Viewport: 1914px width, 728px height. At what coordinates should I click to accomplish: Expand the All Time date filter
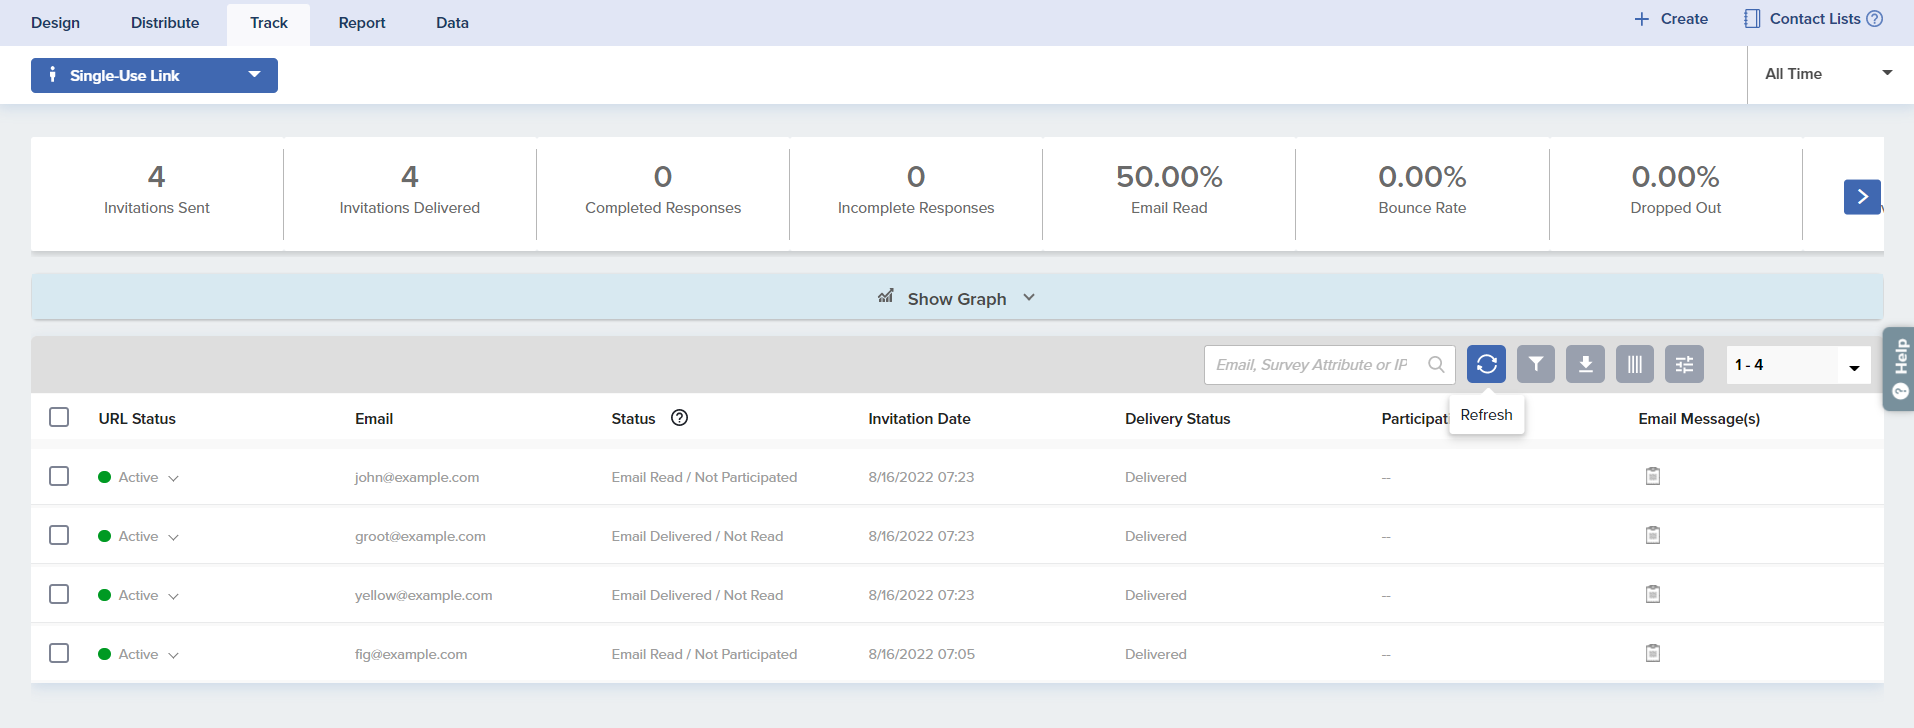click(1827, 74)
